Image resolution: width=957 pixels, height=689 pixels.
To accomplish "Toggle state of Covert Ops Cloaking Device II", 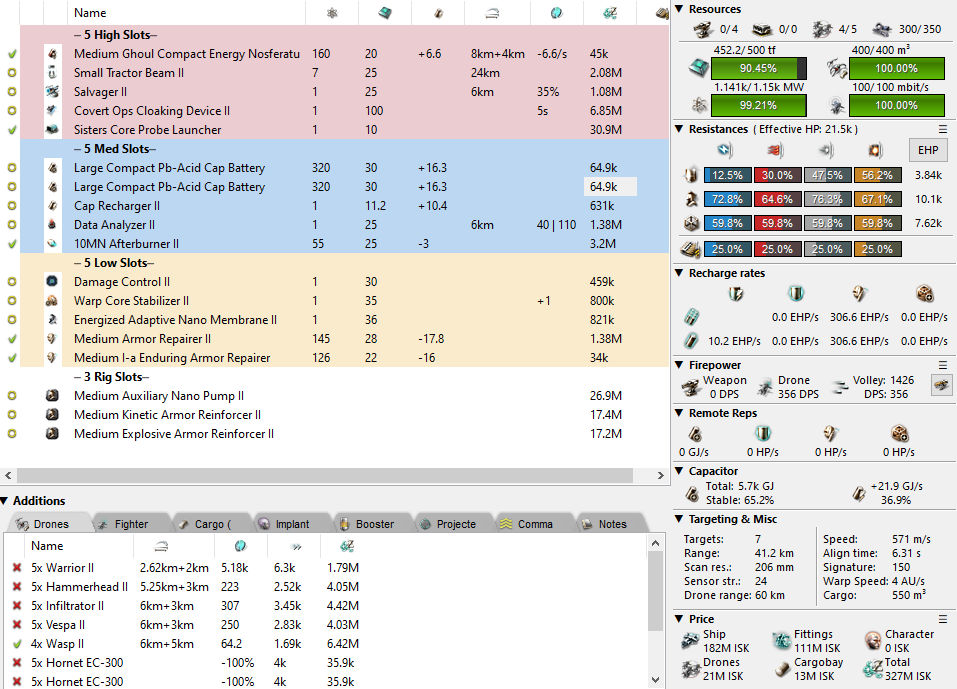I will [12, 111].
